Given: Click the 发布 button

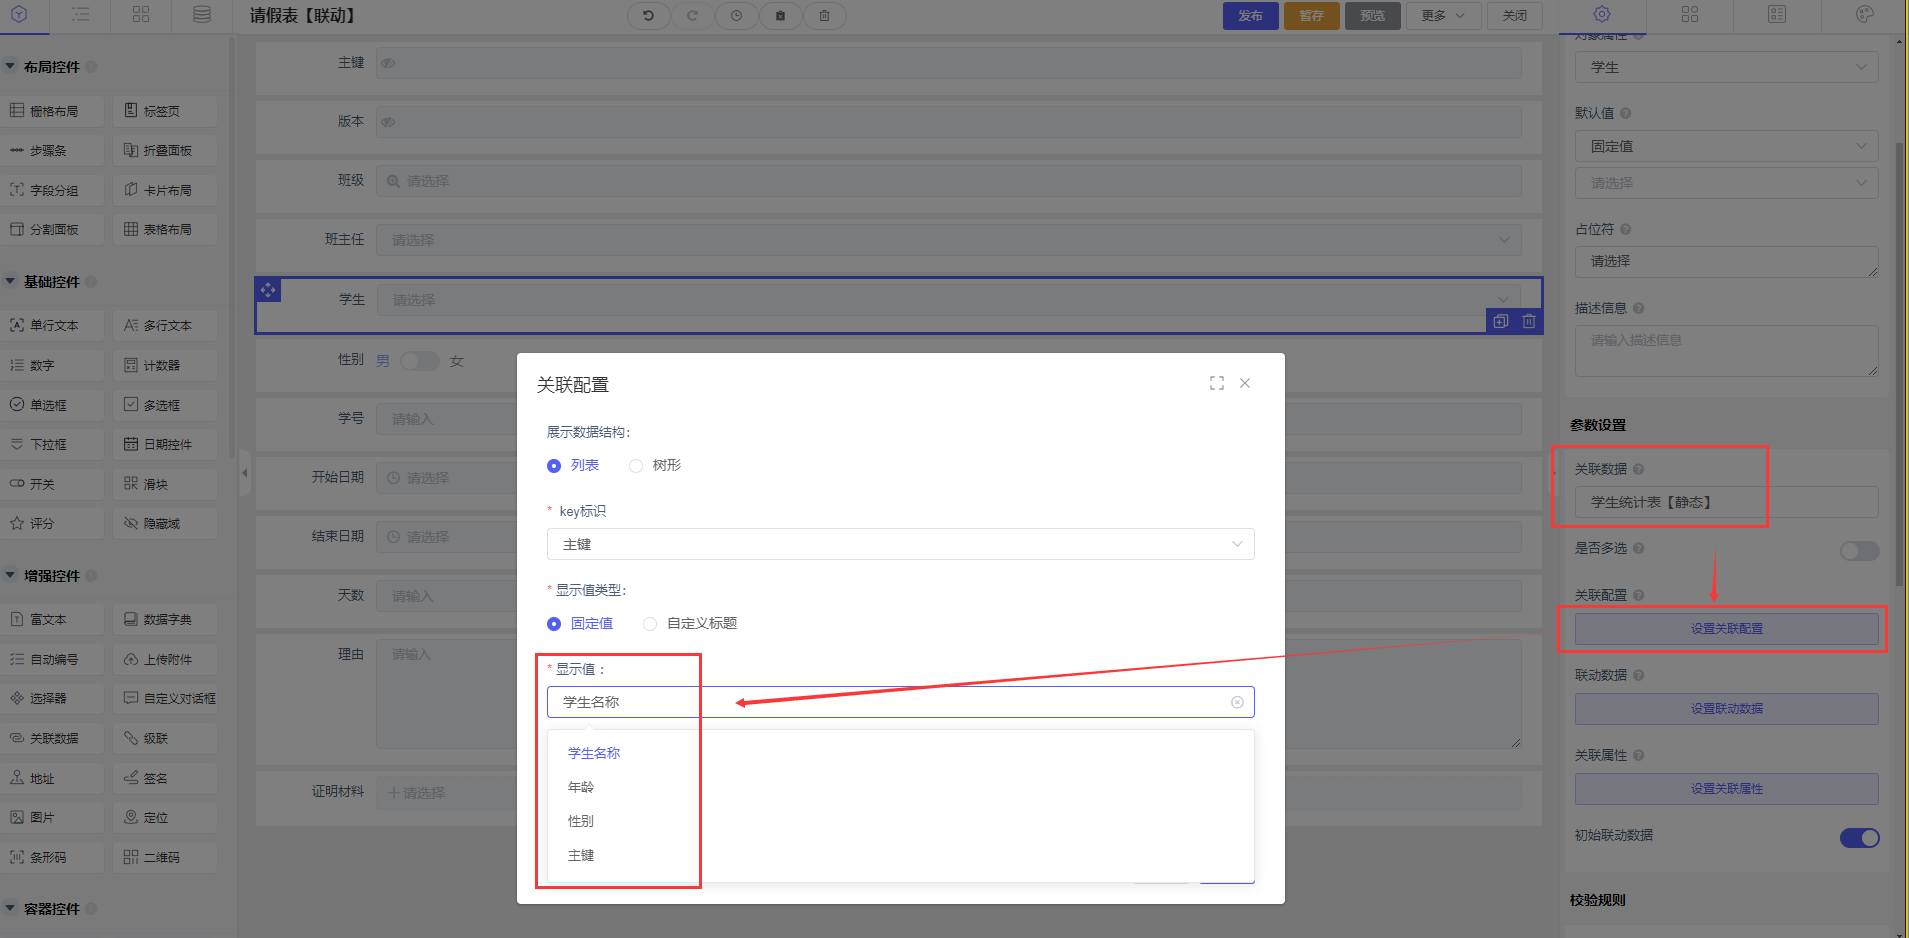Looking at the screenshot, I should pyautogui.click(x=1250, y=16).
